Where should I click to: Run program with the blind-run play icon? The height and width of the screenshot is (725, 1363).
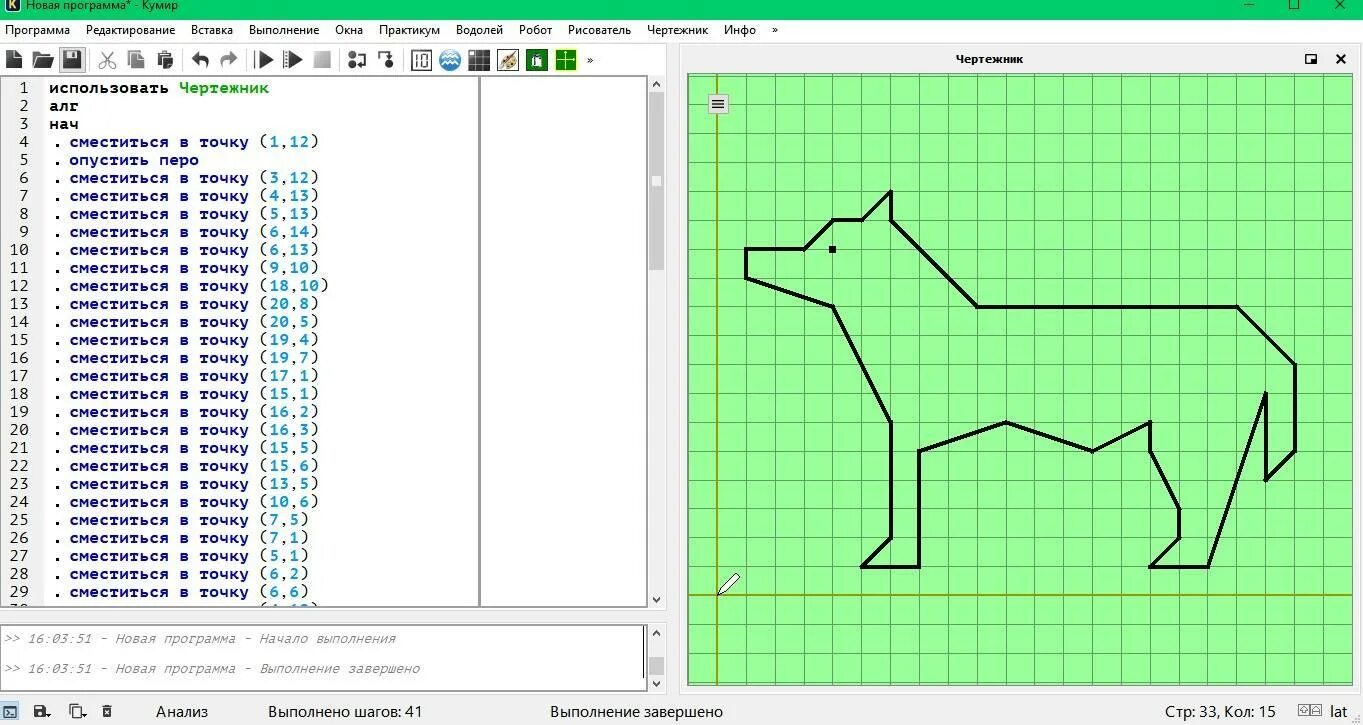tap(293, 60)
